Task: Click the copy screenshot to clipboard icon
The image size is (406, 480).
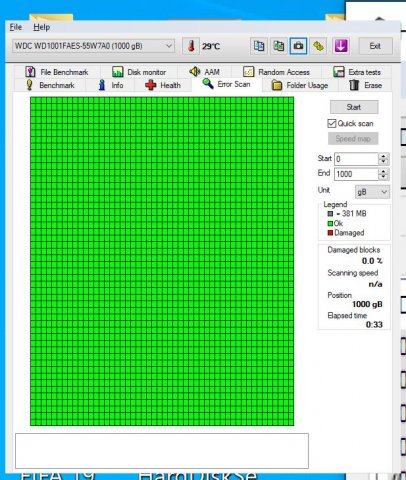Action: click(x=278, y=46)
